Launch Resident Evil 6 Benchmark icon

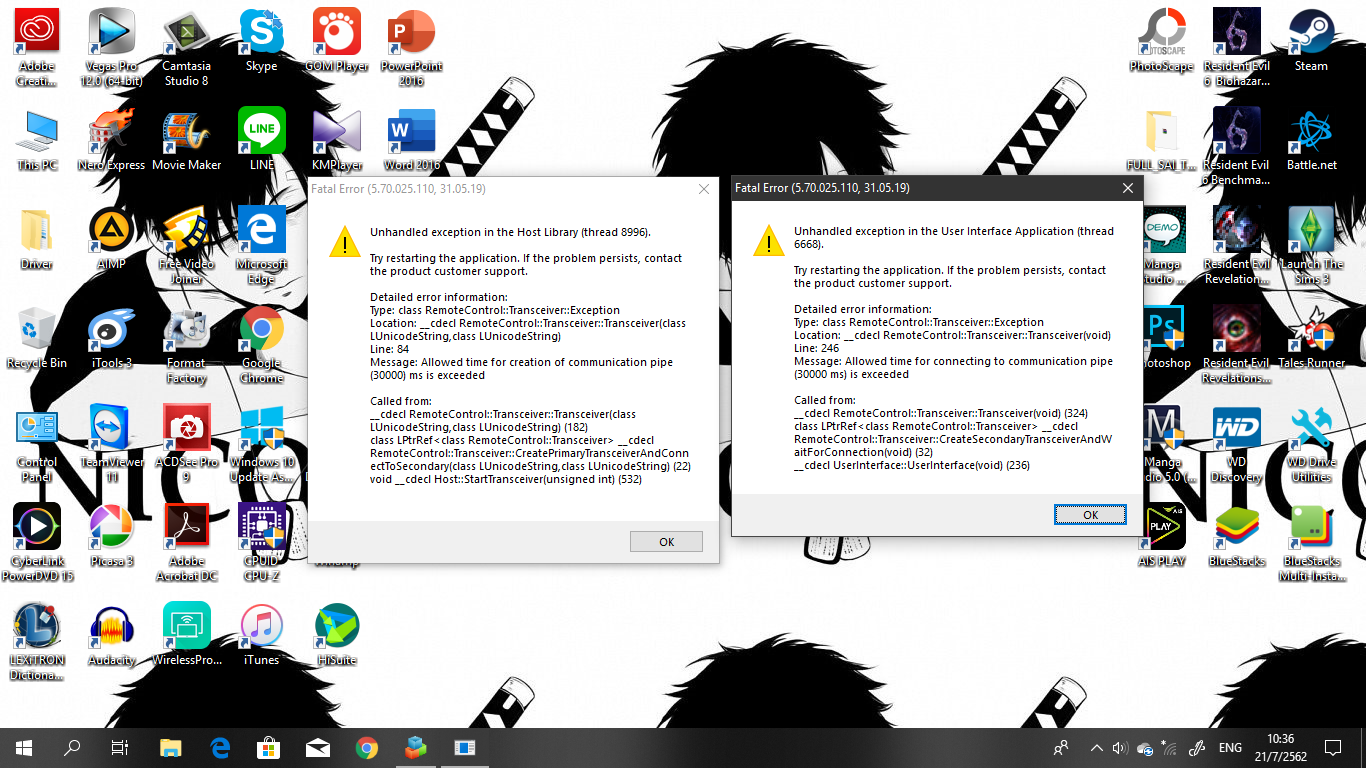(x=1237, y=145)
